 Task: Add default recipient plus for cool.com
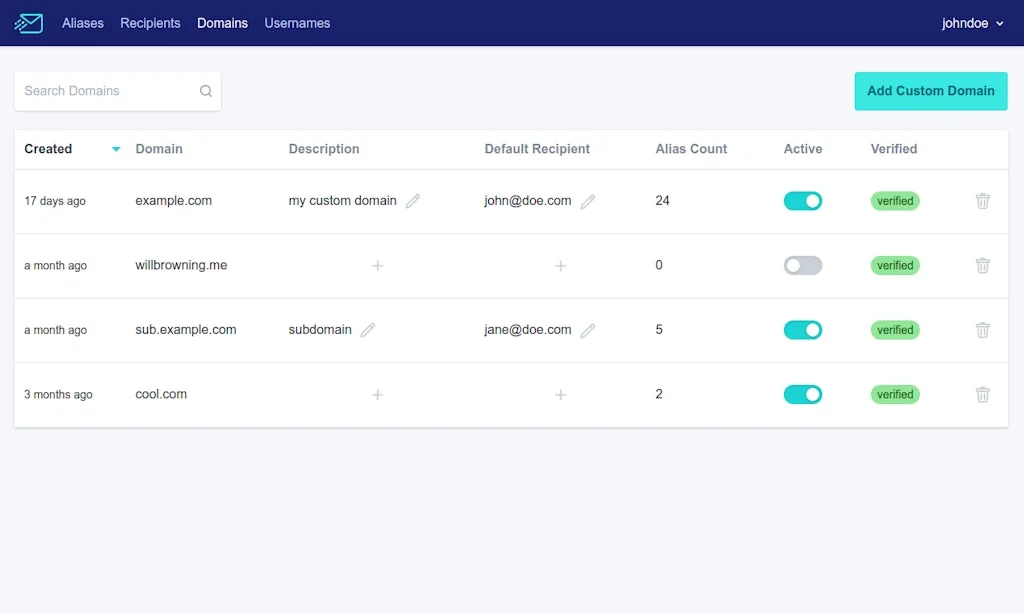click(560, 395)
